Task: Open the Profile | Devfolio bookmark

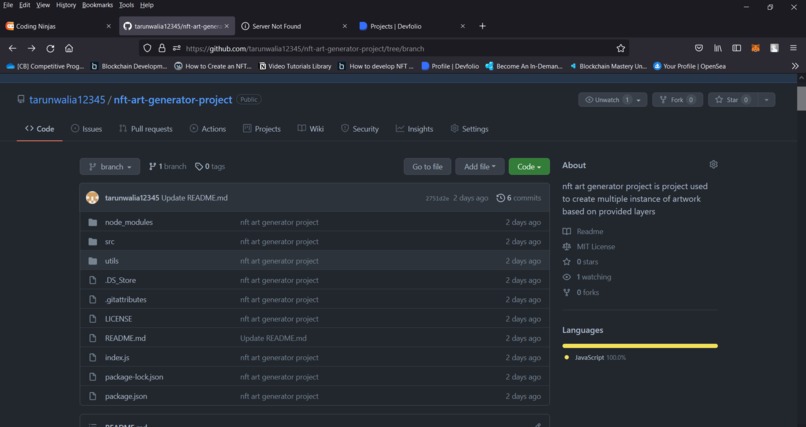Action: (x=450, y=66)
